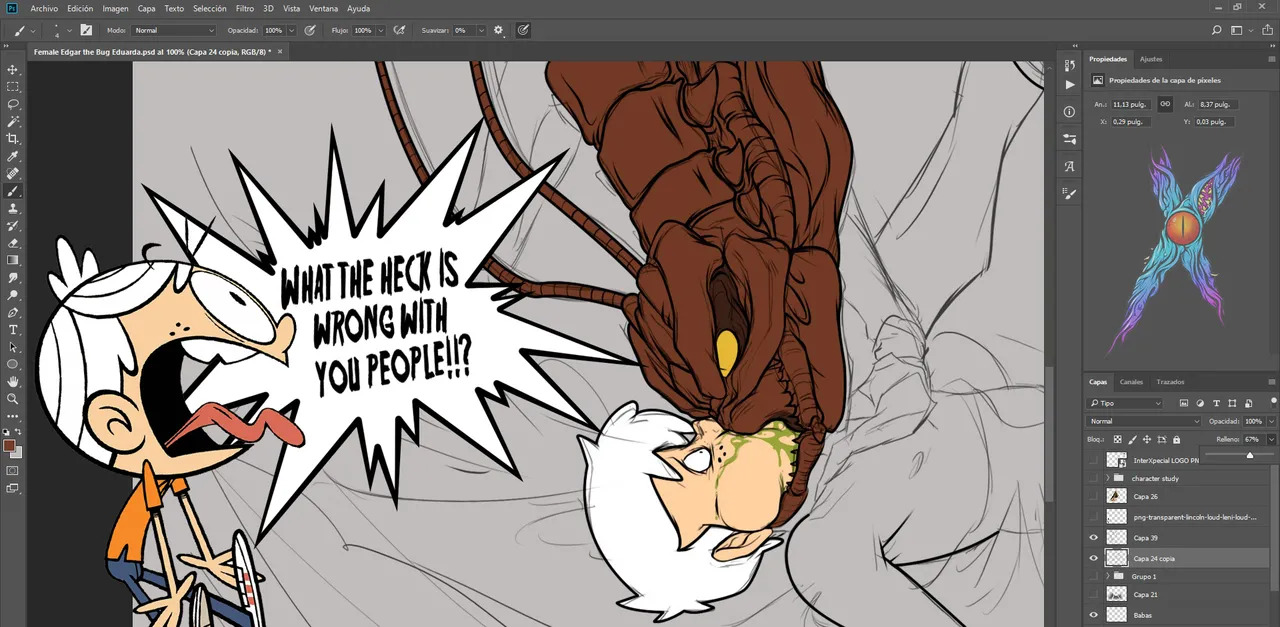Open the Filtro menu
This screenshot has width=1280, height=627.
click(x=244, y=8)
